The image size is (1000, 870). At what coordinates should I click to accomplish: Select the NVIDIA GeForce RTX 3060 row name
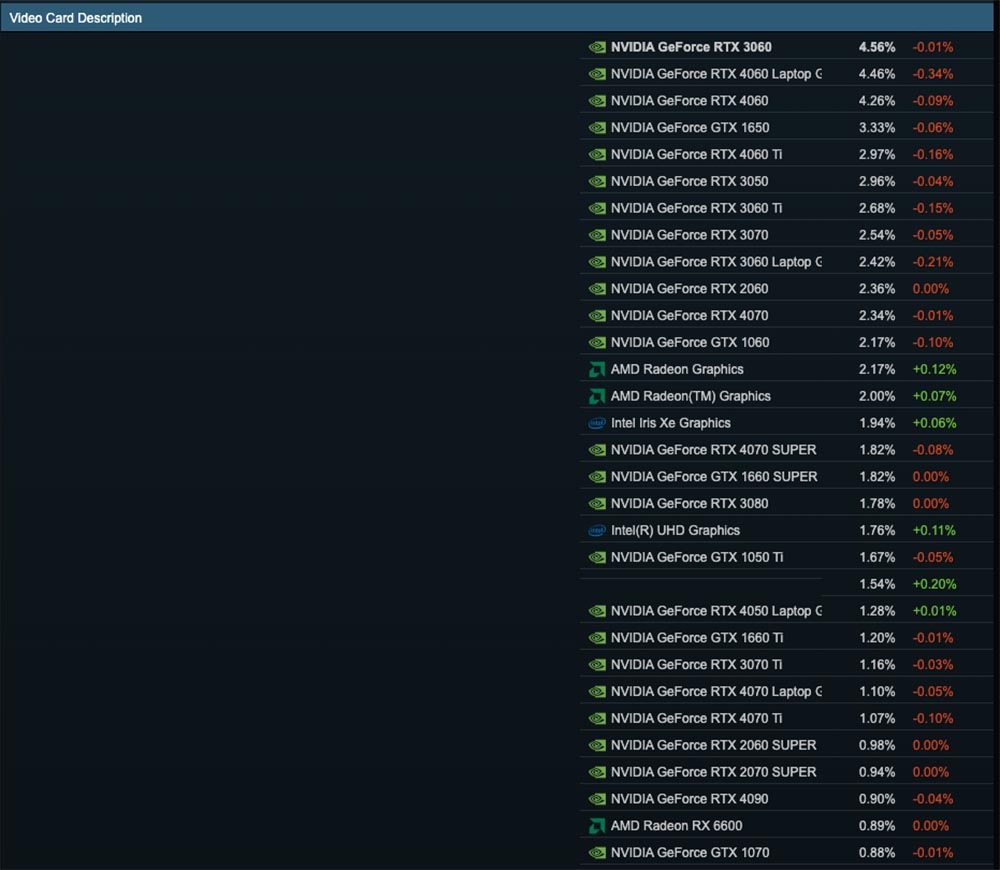pos(691,47)
